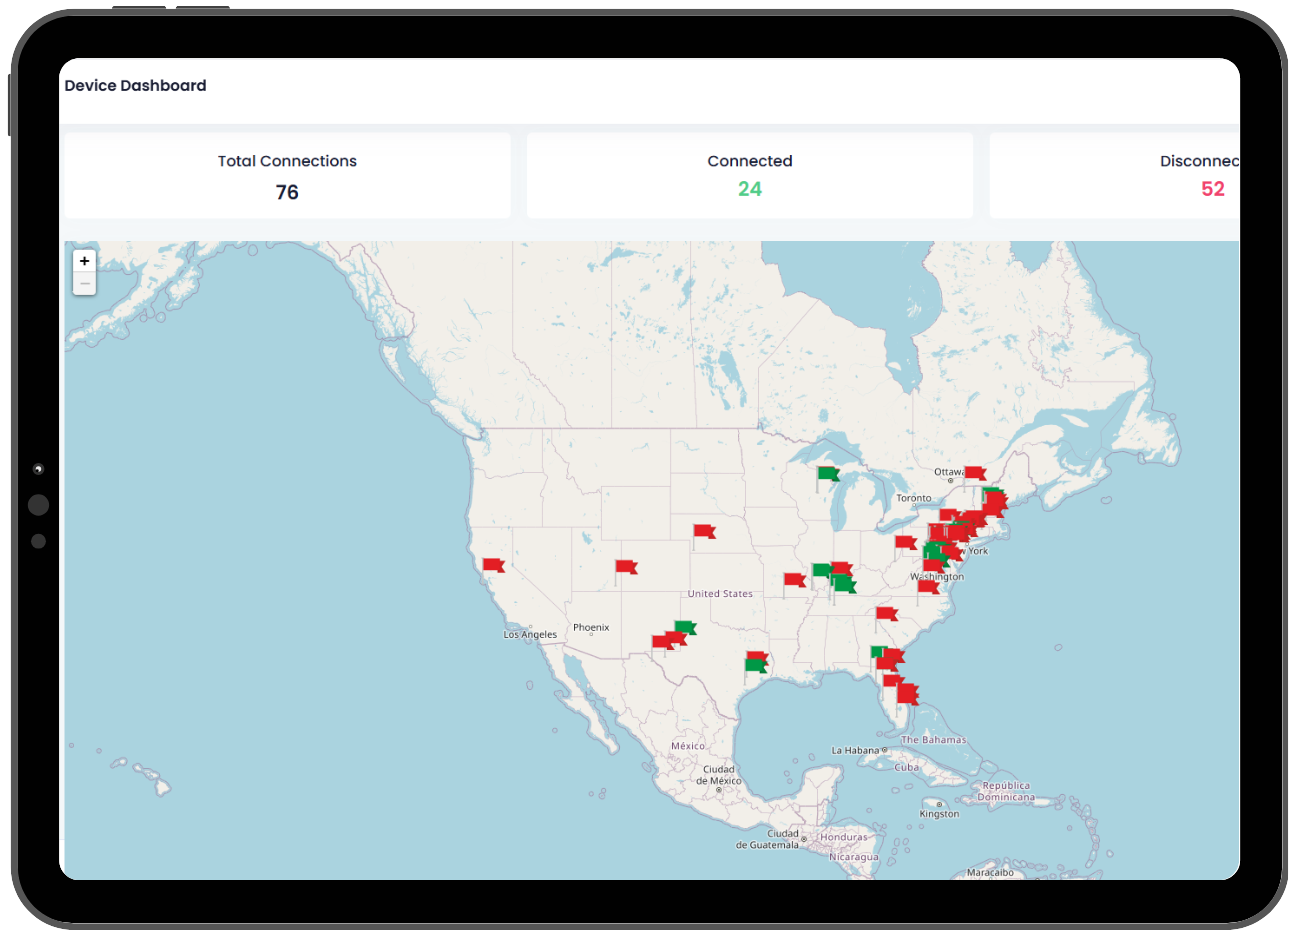Select the Disconnected count of 52
Screen dimensions: 1304x940
pos(1212,189)
